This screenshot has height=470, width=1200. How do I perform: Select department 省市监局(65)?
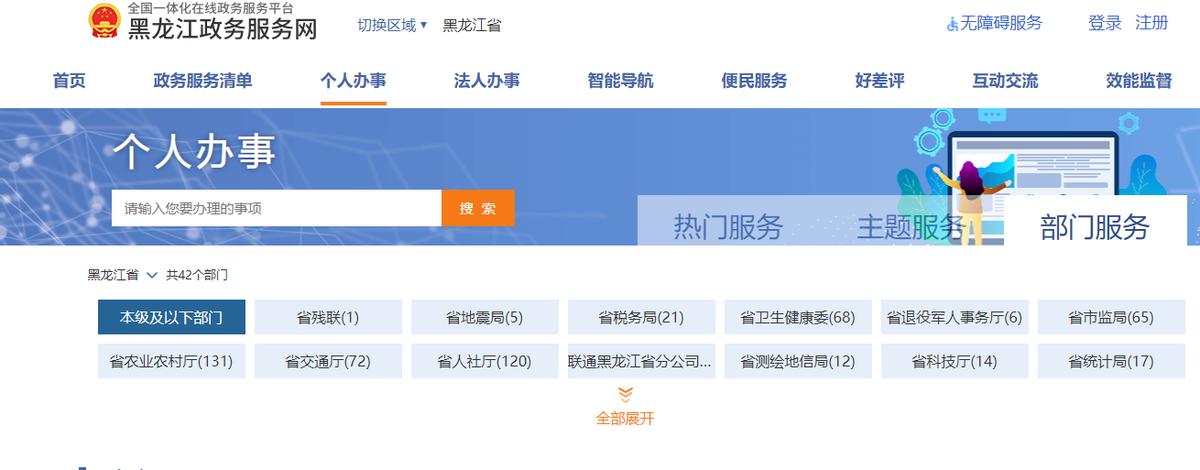(1111, 317)
